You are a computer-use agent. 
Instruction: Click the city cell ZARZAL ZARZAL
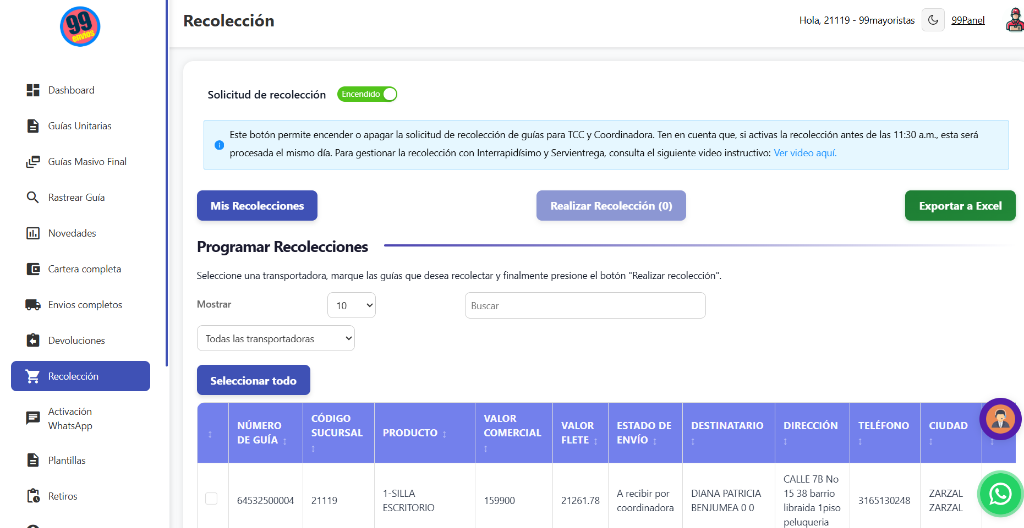click(946, 501)
